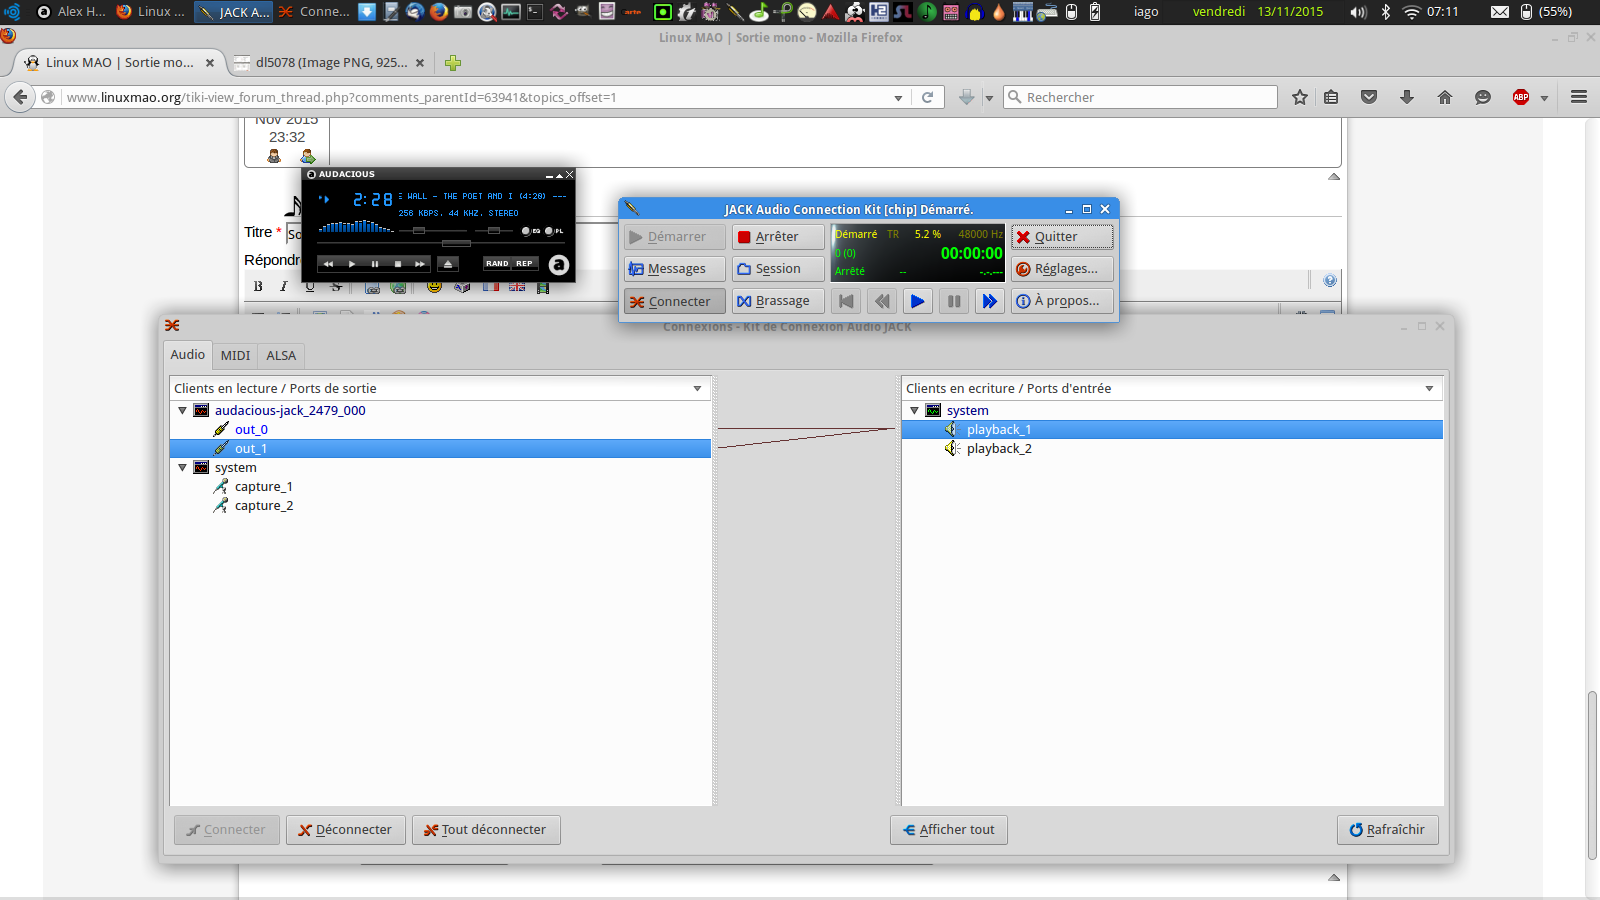Viewport: 1600px width, 900px height.
Task: Reload the page in Firefox
Action: pos(927,98)
